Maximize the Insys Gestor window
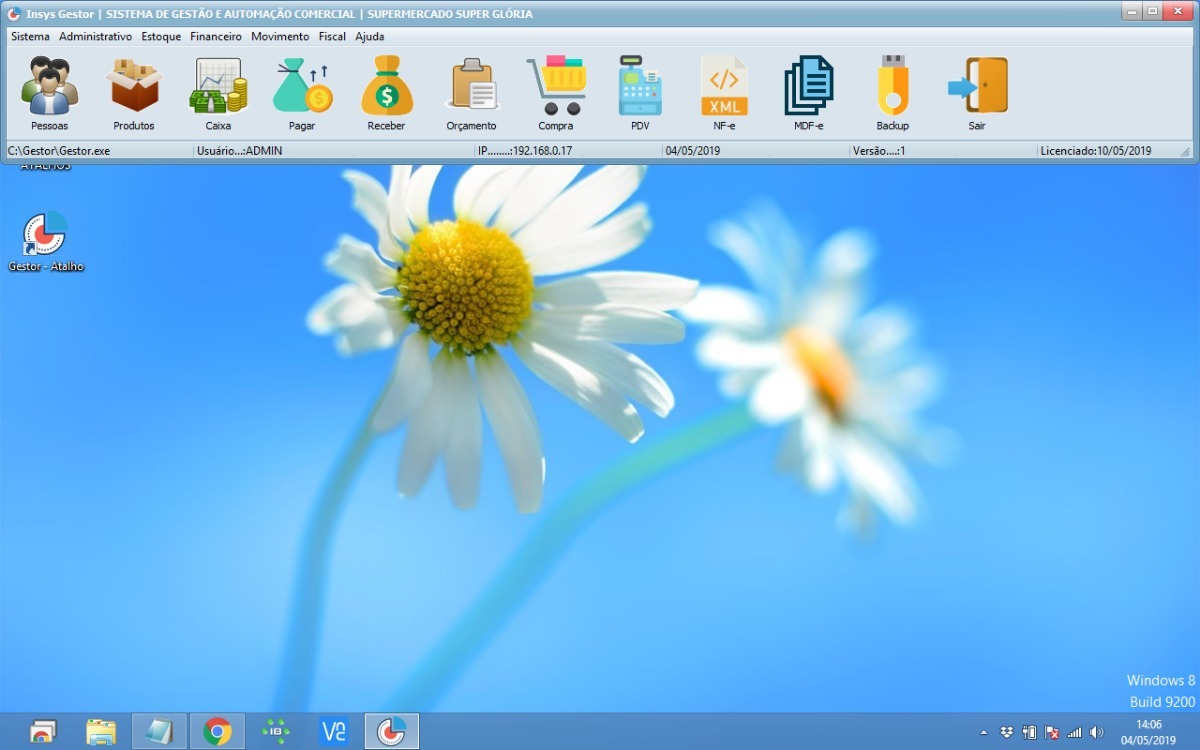 pyautogui.click(x=1153, y=12)
